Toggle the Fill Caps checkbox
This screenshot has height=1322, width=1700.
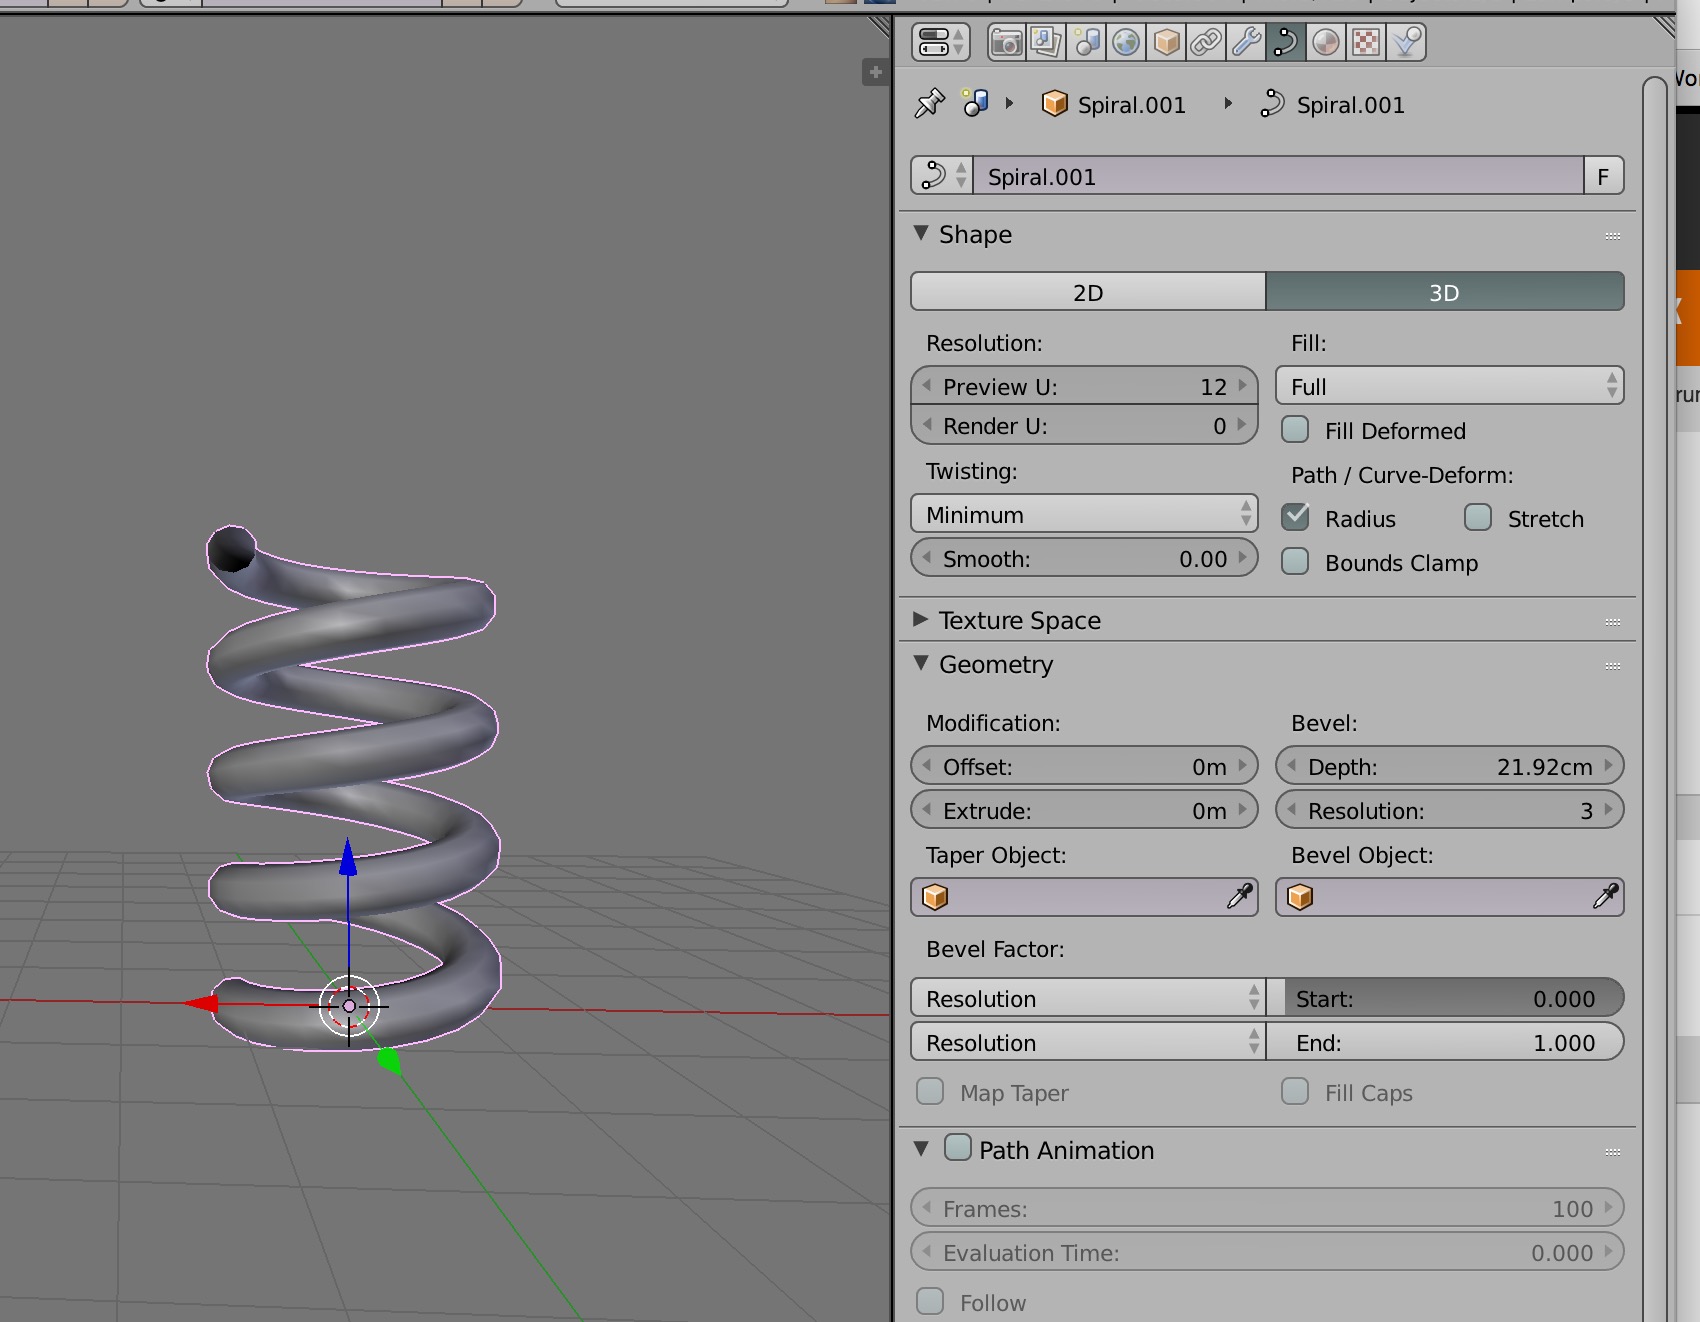pyautogui.click(x=1295, y=1091)
